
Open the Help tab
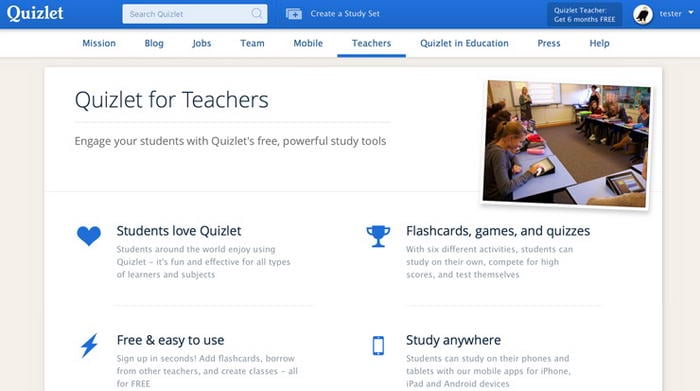click(x=600, y=43)
